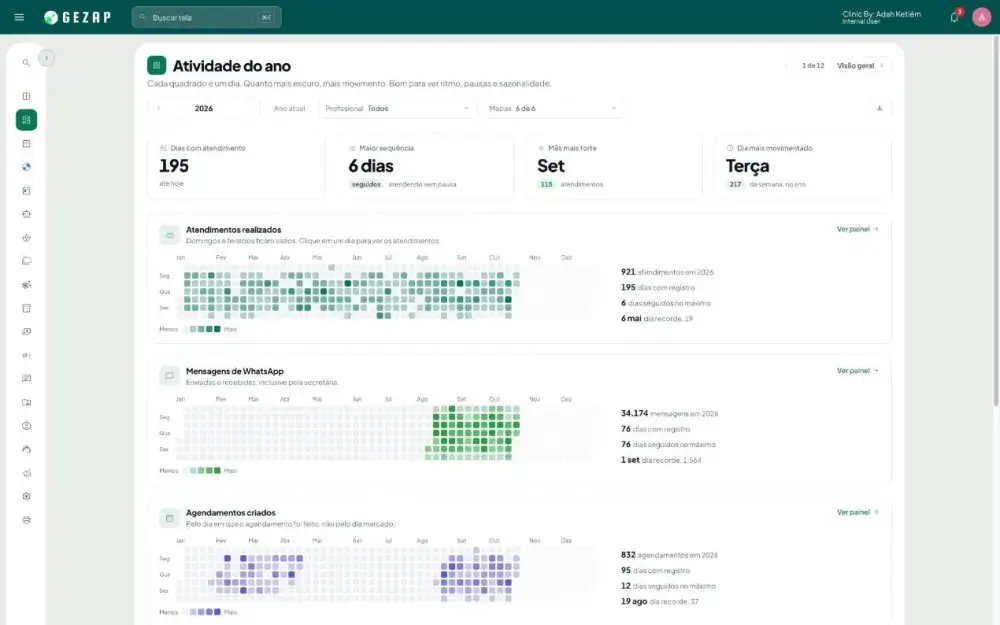Click the Atividade do ano green icon
Image resolution: width=1000 pixels, height=625 pixels.
(x=156, y=65)
